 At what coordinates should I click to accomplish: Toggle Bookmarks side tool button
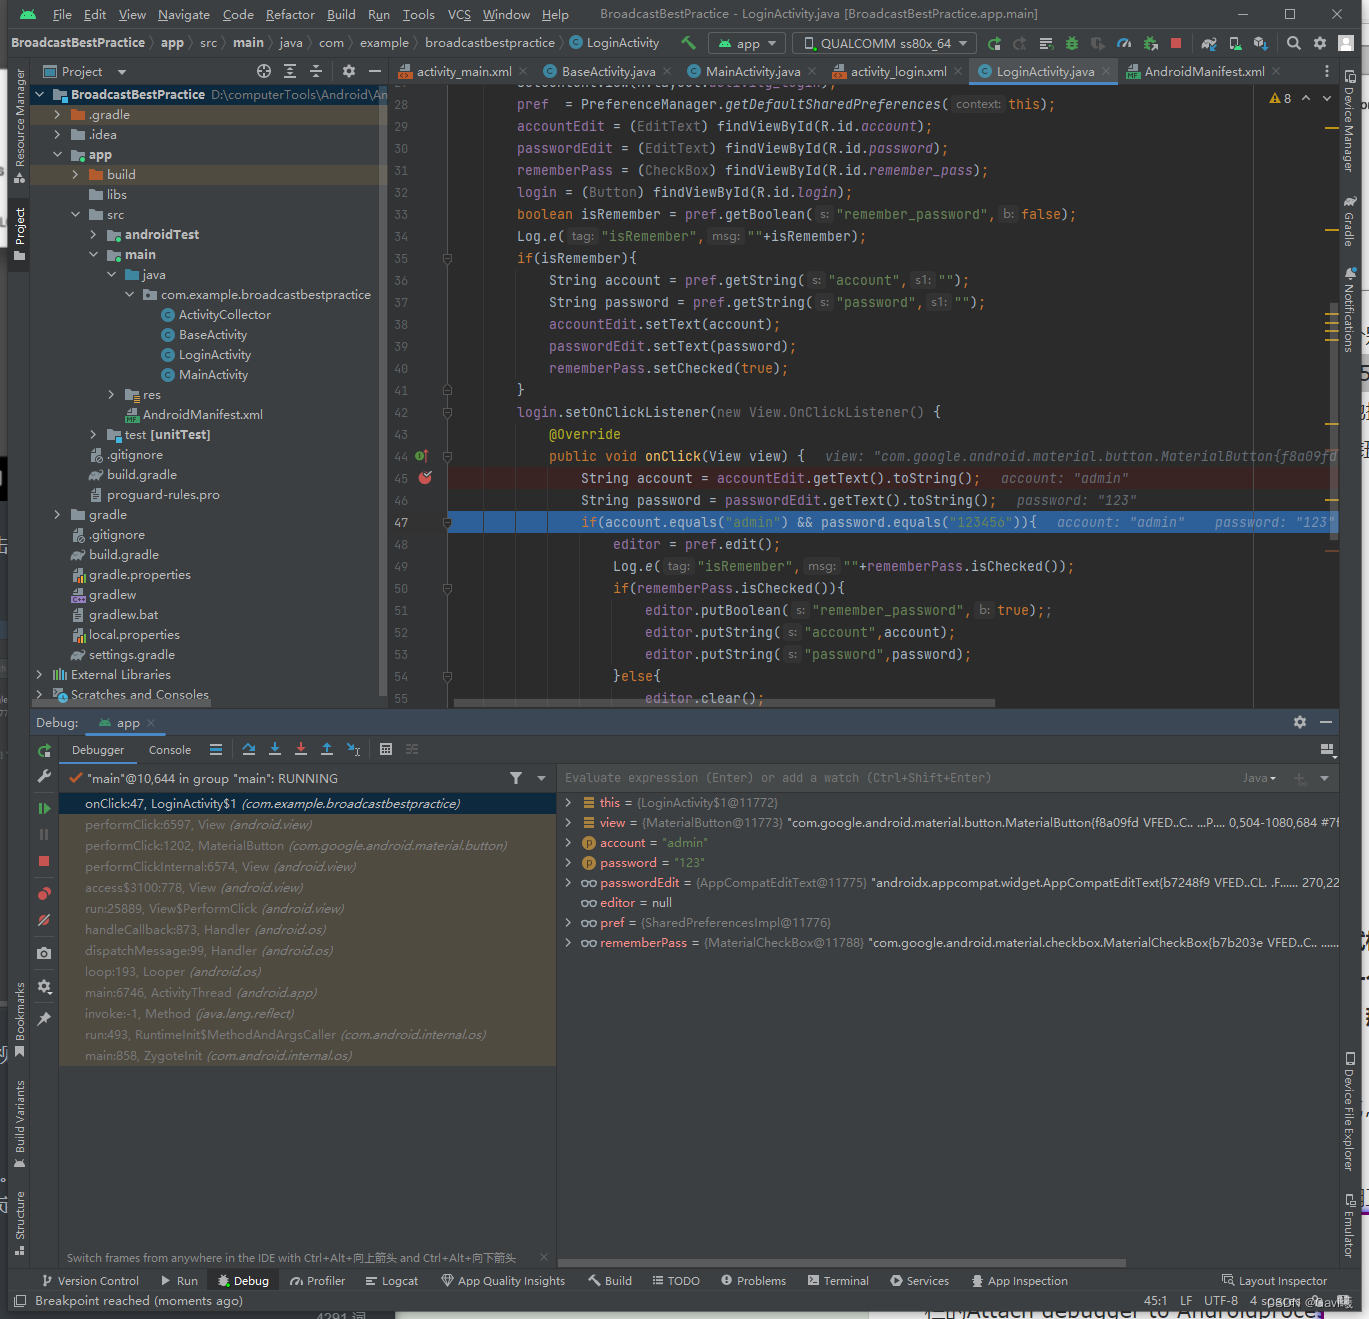19,1020
